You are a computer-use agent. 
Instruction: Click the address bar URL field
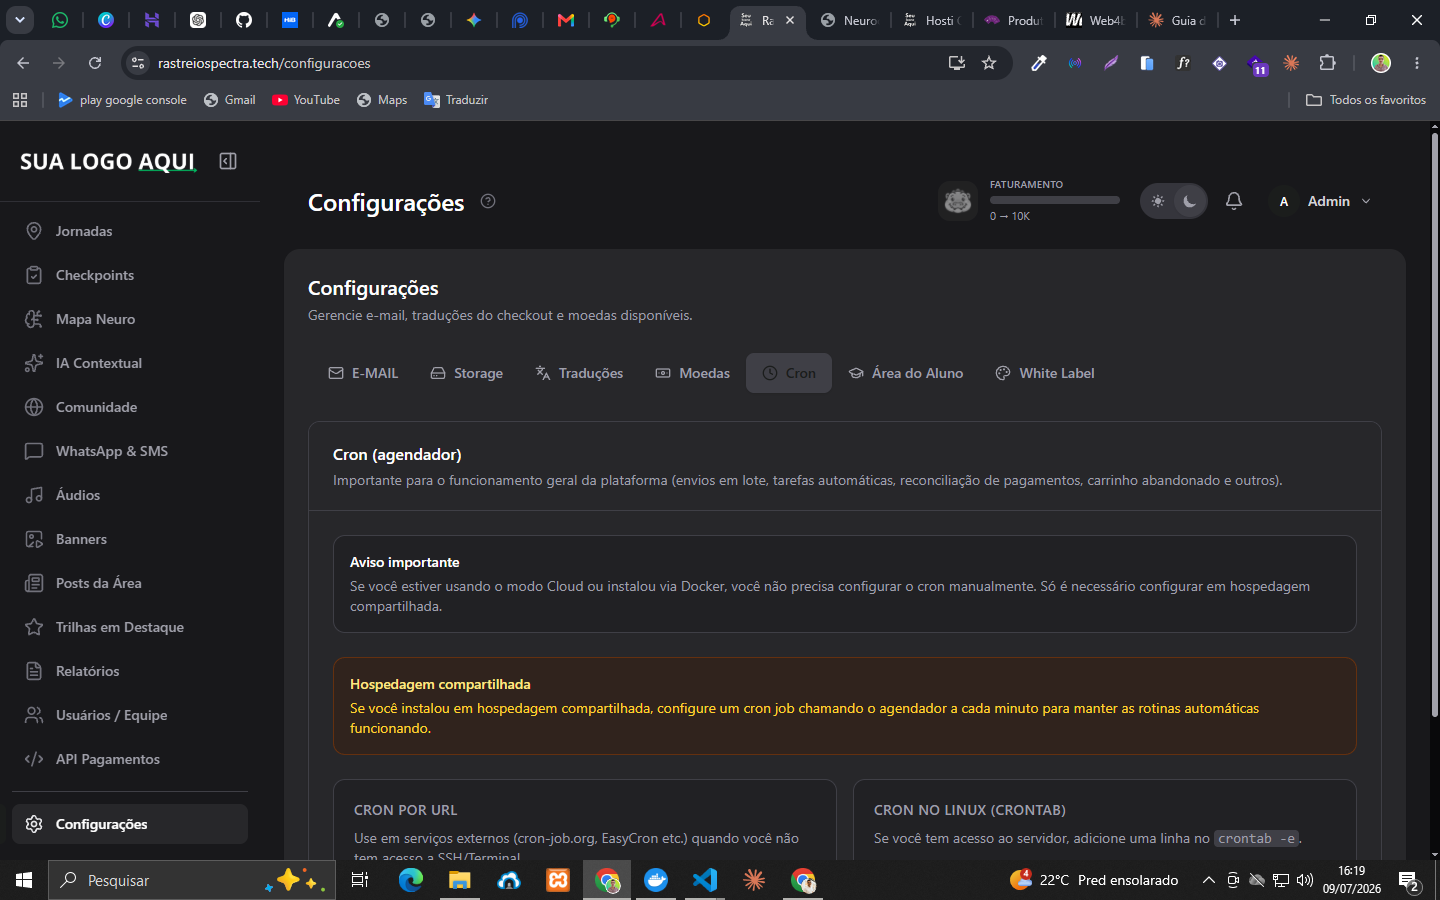click(540, 63)
